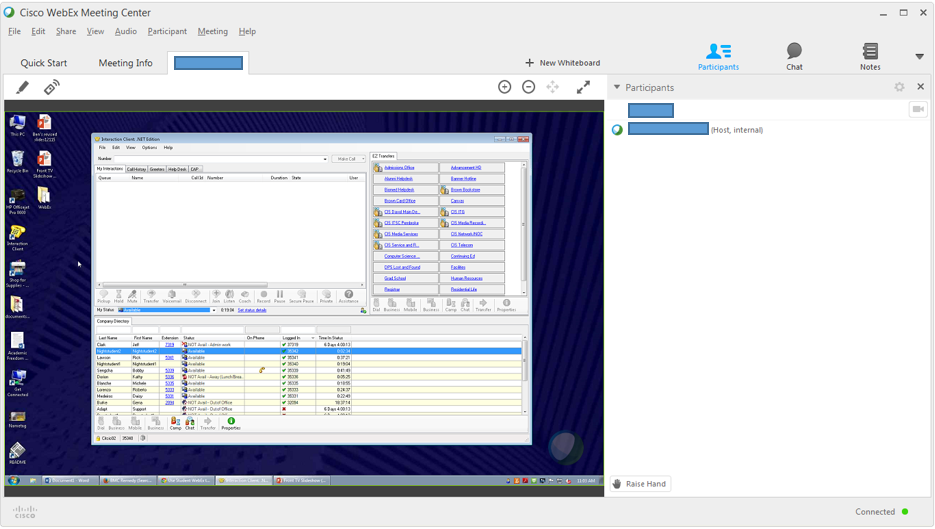Open the View menu in WebEx
935x529 pixels.
(95, 32)
